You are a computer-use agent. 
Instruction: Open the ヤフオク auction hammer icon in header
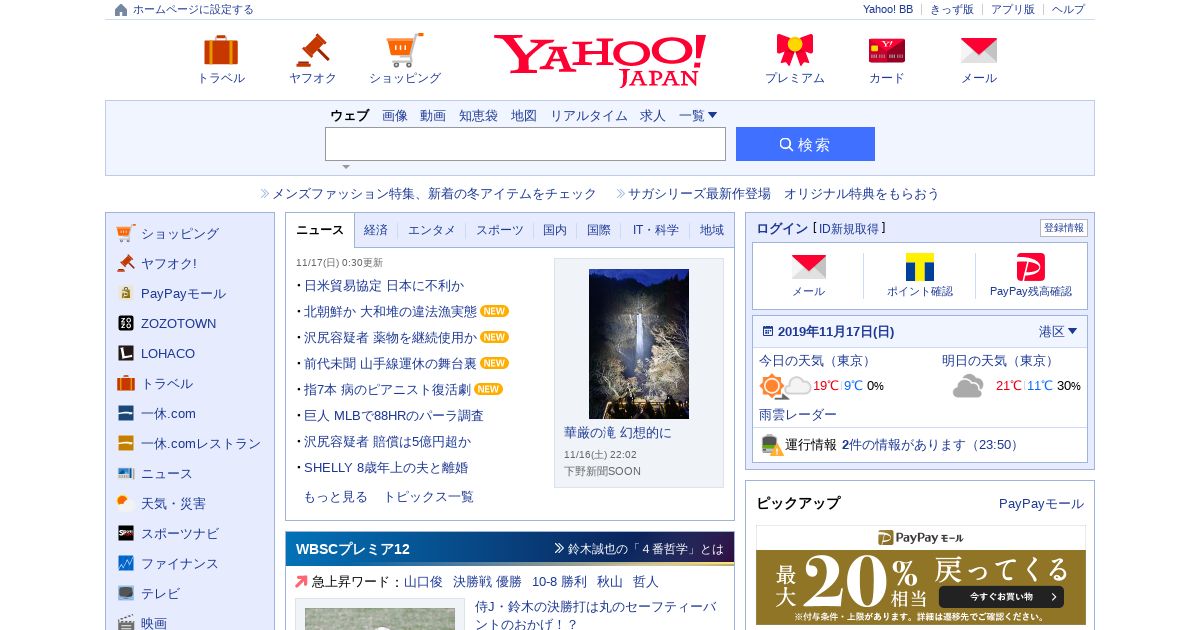pyautogui.click(x=313, y=50)
